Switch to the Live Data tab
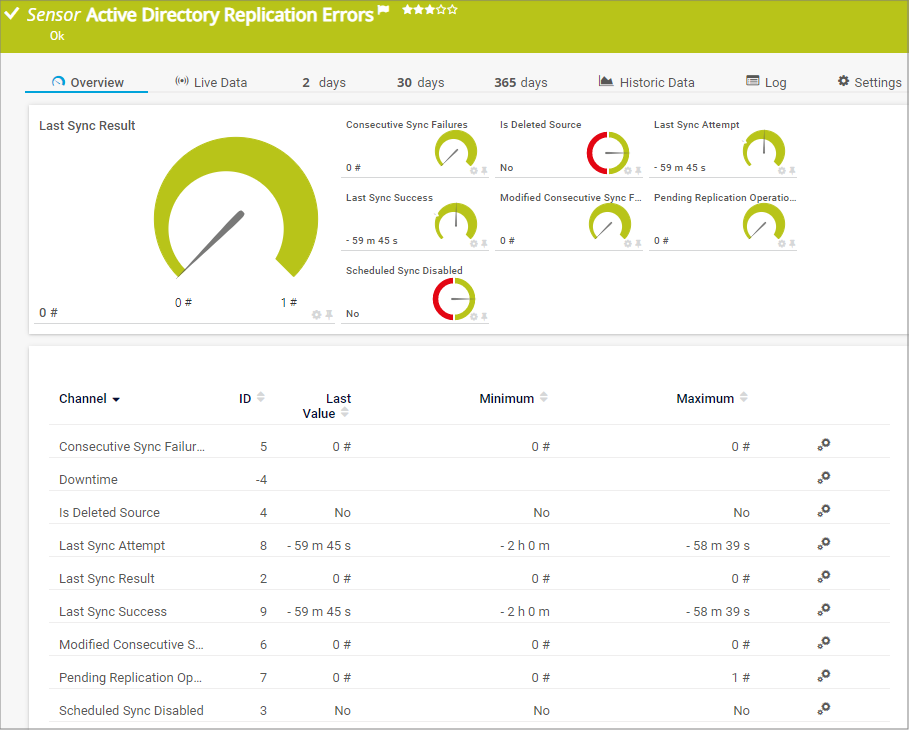The width and height of the screenshot is (909, 730). click(x=211, y=82)
